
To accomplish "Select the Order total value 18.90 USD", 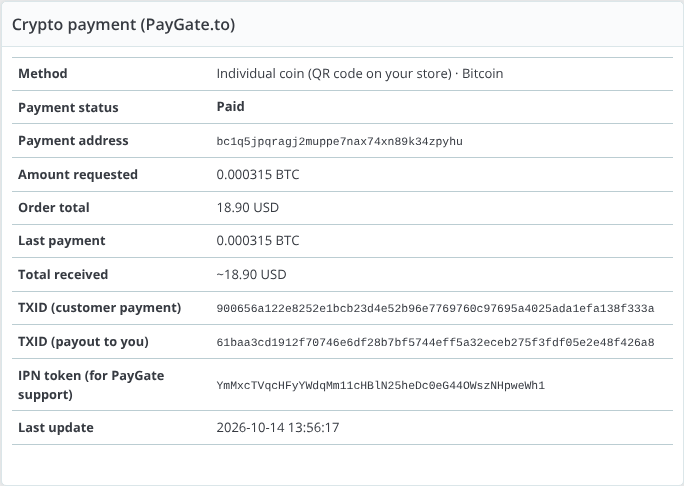I will point(247,208).
